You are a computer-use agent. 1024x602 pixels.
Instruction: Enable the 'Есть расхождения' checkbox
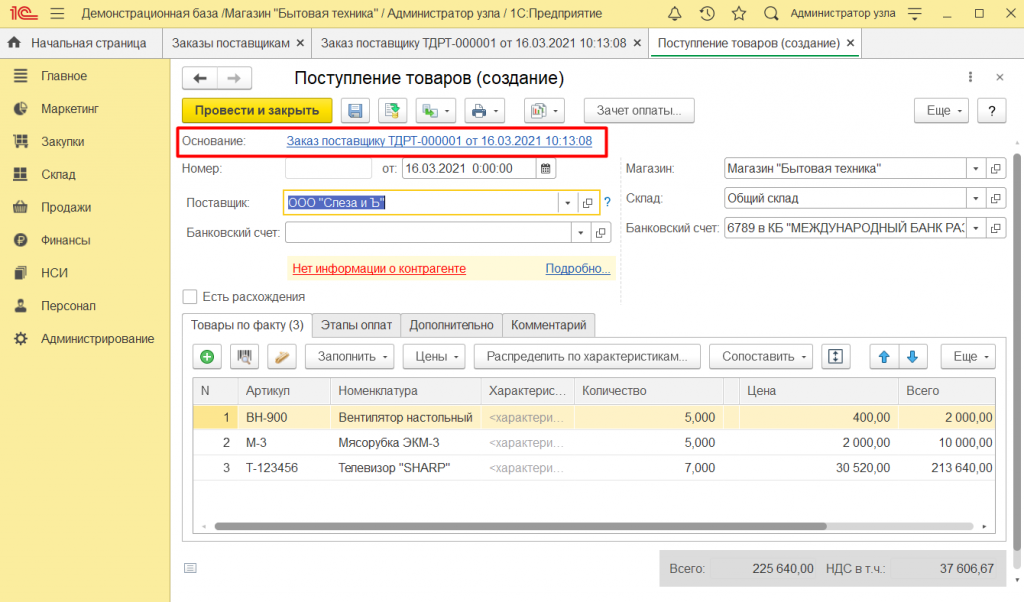click(190, 297)
